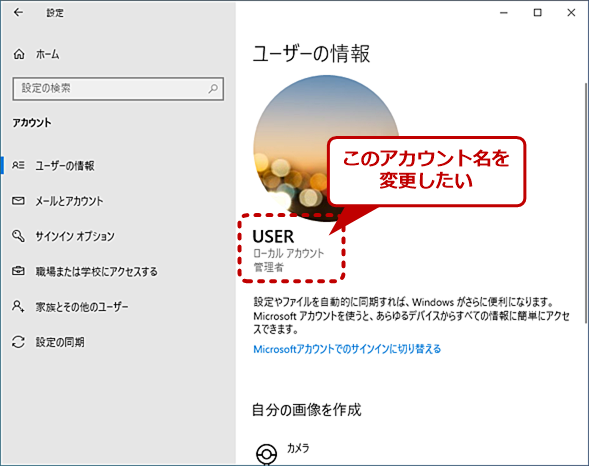Click the ローカル アカウント text
This screenshot has height=466, width=589.
coord(288,253)
